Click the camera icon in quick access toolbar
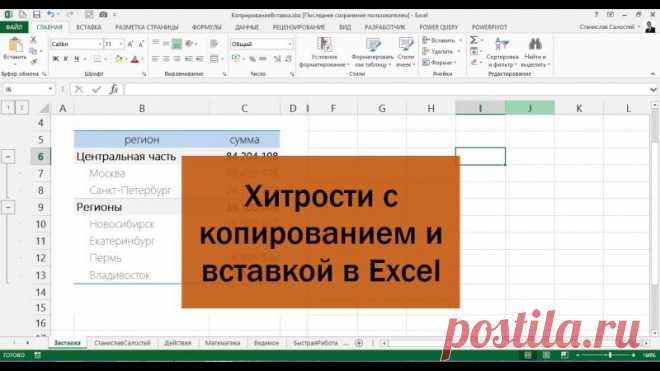 (103, 15)
